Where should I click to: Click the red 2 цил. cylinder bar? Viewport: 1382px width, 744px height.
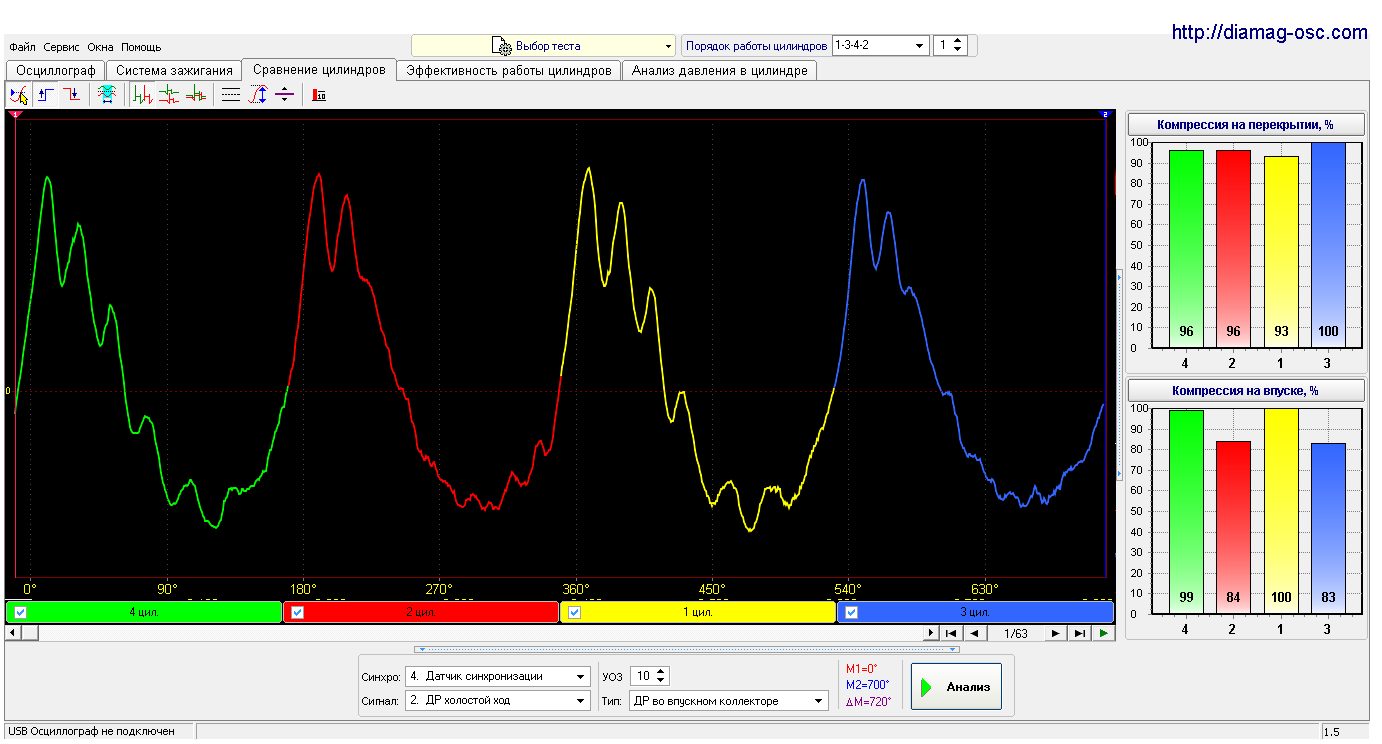(x=421, y=612)
